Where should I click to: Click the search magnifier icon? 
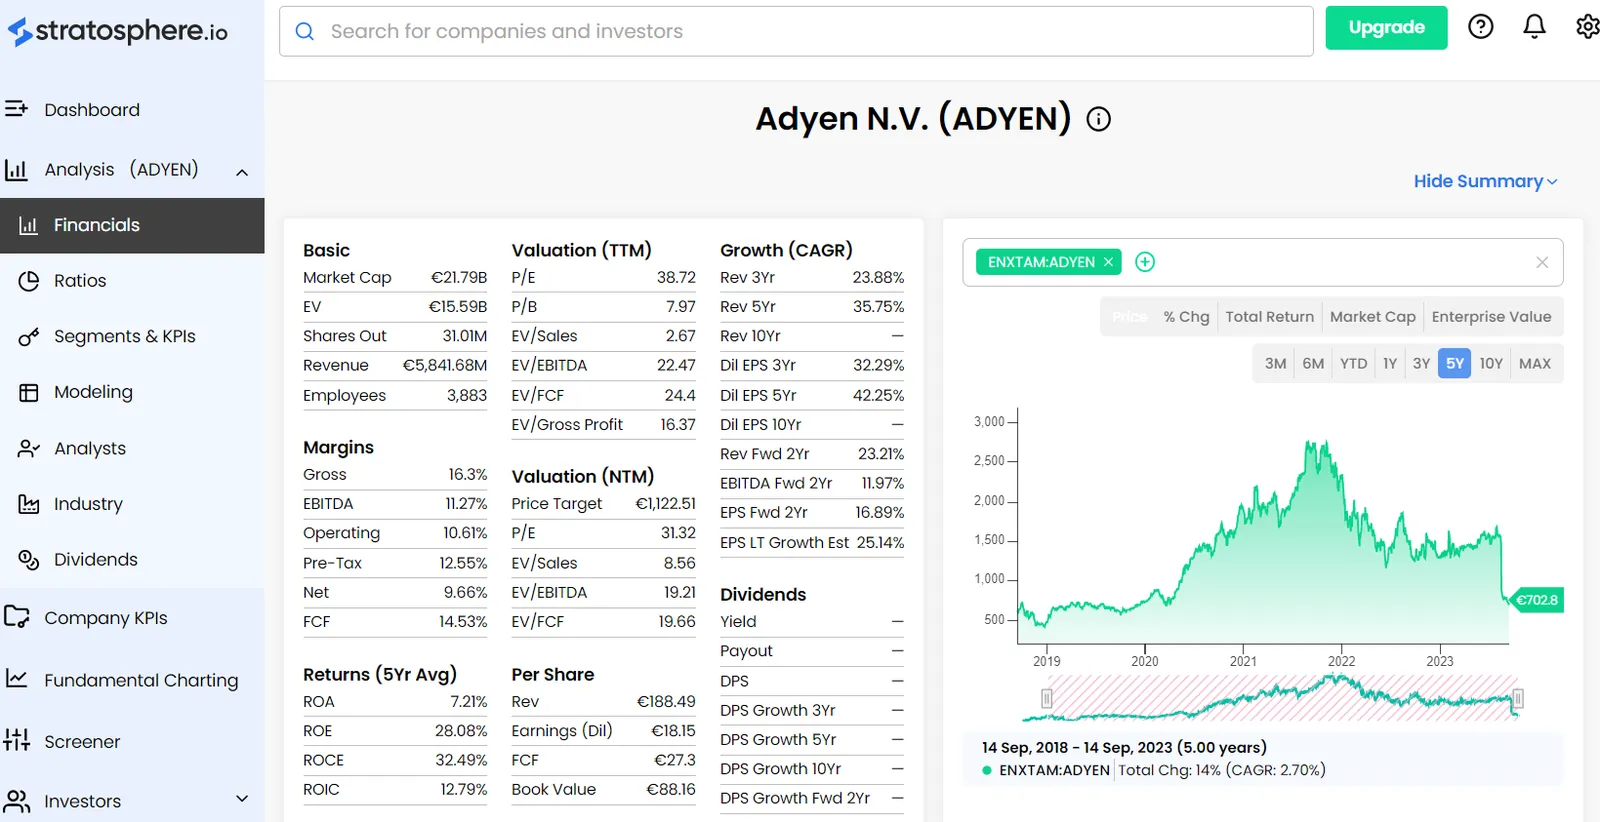(x=305, y=31)
